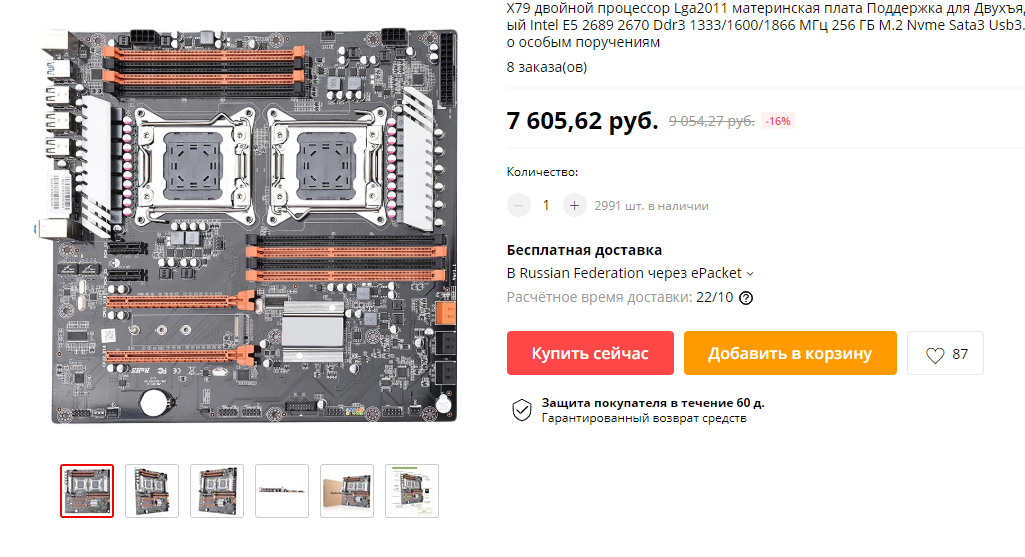The image size is (1025, 557).
Task: Decrease quantity with the minus button
Action: coord(518,205)
